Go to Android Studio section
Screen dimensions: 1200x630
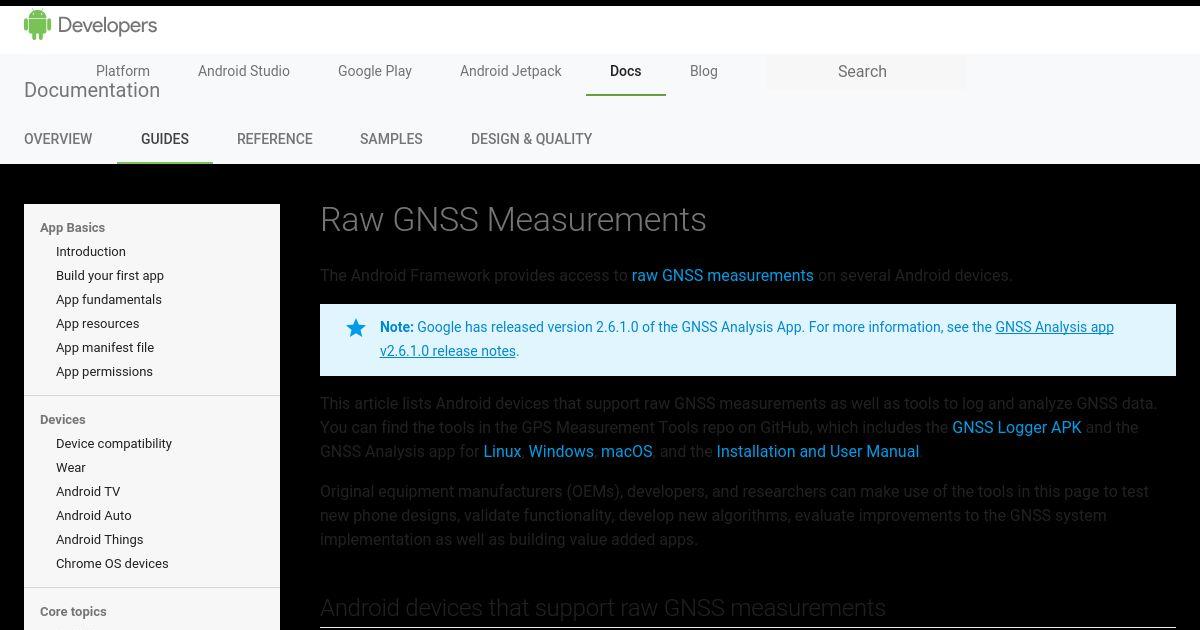pos(244,71)
